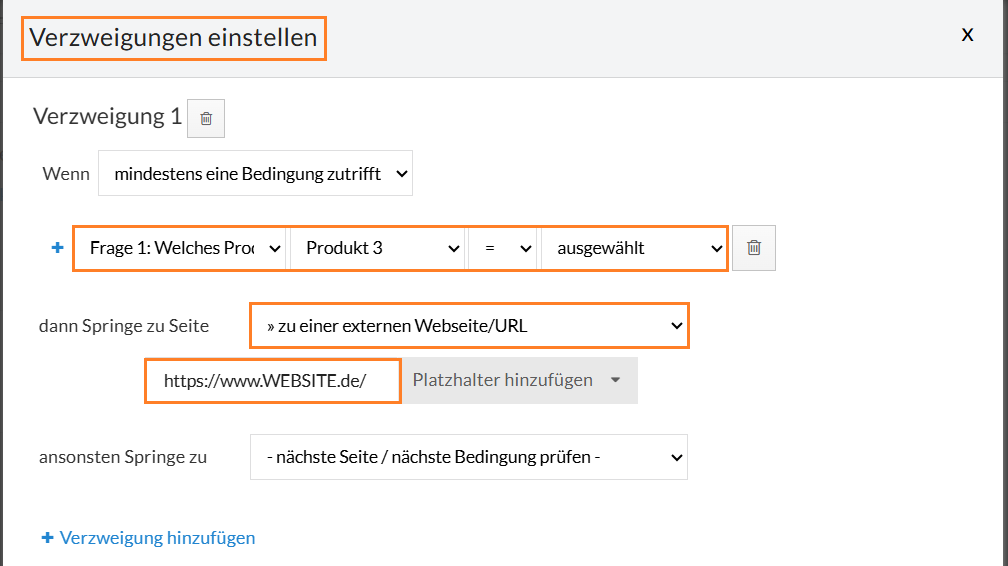Delete Verzweigung 1 with its trash icon

pos(206,118)
